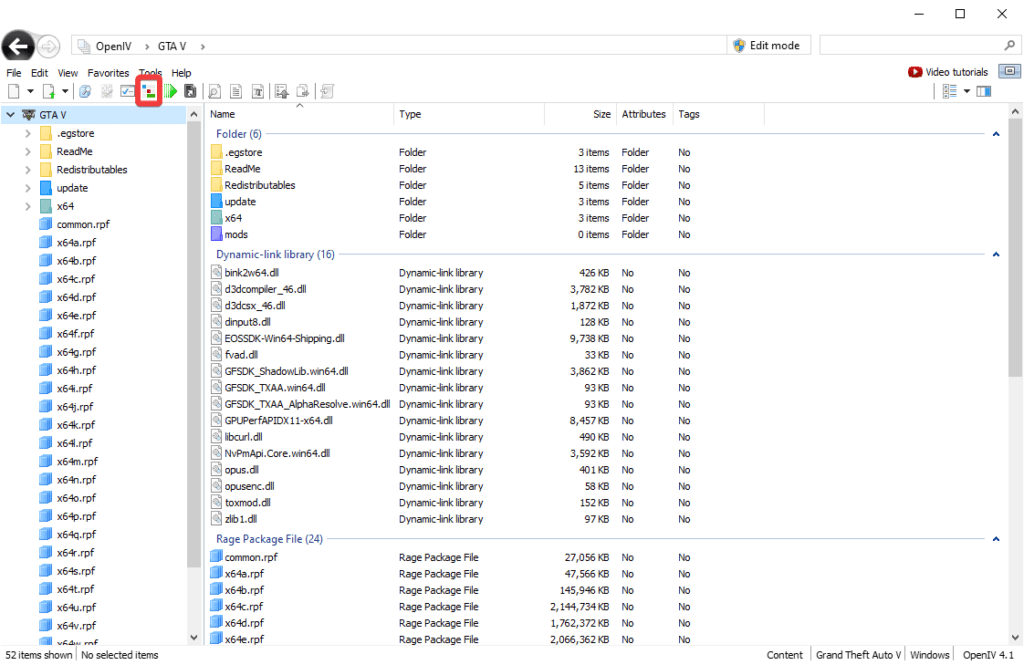Click the file list vertical scrollbar
Image resolution: width=1024 pixels, height=665 pixels.
pos(1016,250)
